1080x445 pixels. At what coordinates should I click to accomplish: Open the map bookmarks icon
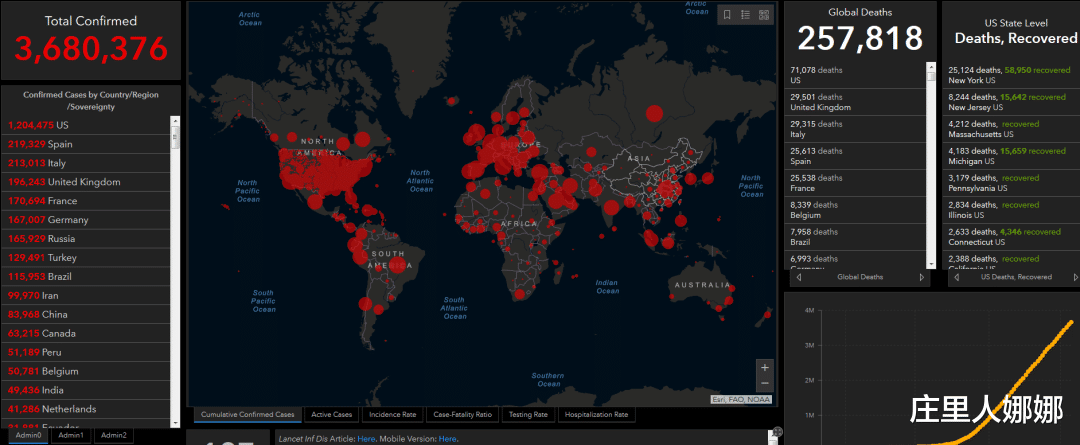[727, 14]
